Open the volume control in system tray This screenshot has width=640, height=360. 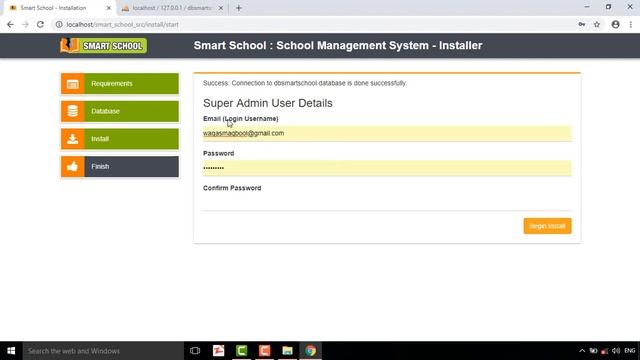pyautogui.click(x=616, y=351)
